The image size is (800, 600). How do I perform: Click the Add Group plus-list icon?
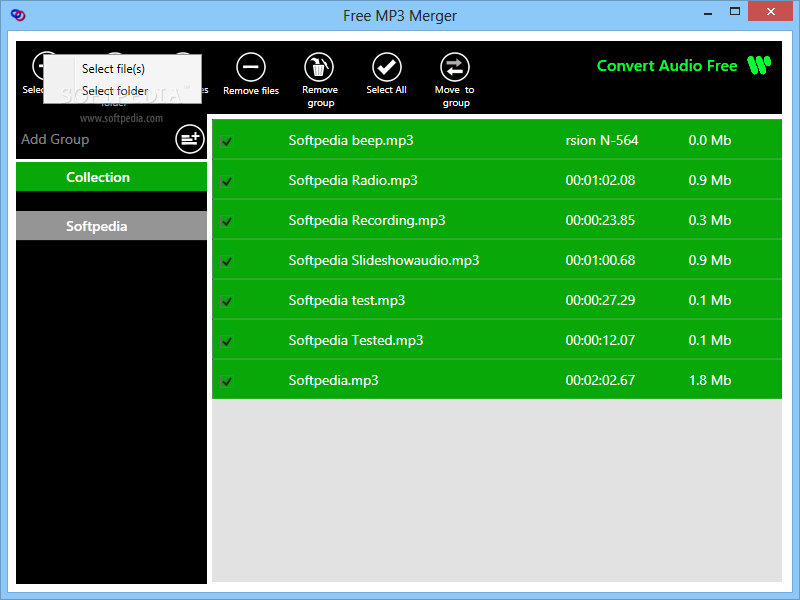click(190, 139)
